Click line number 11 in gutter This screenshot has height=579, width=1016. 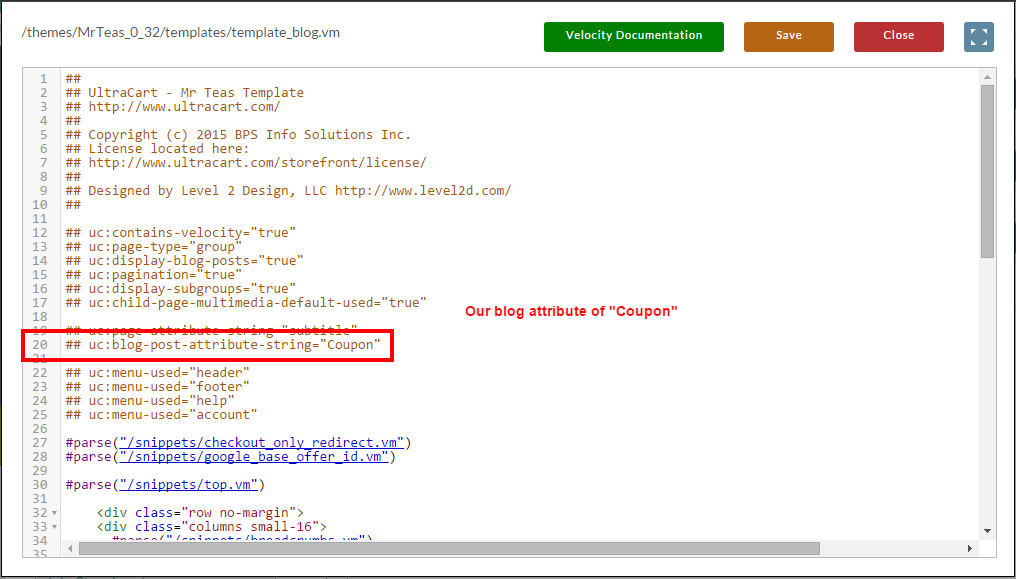click(x=40, y=219)
